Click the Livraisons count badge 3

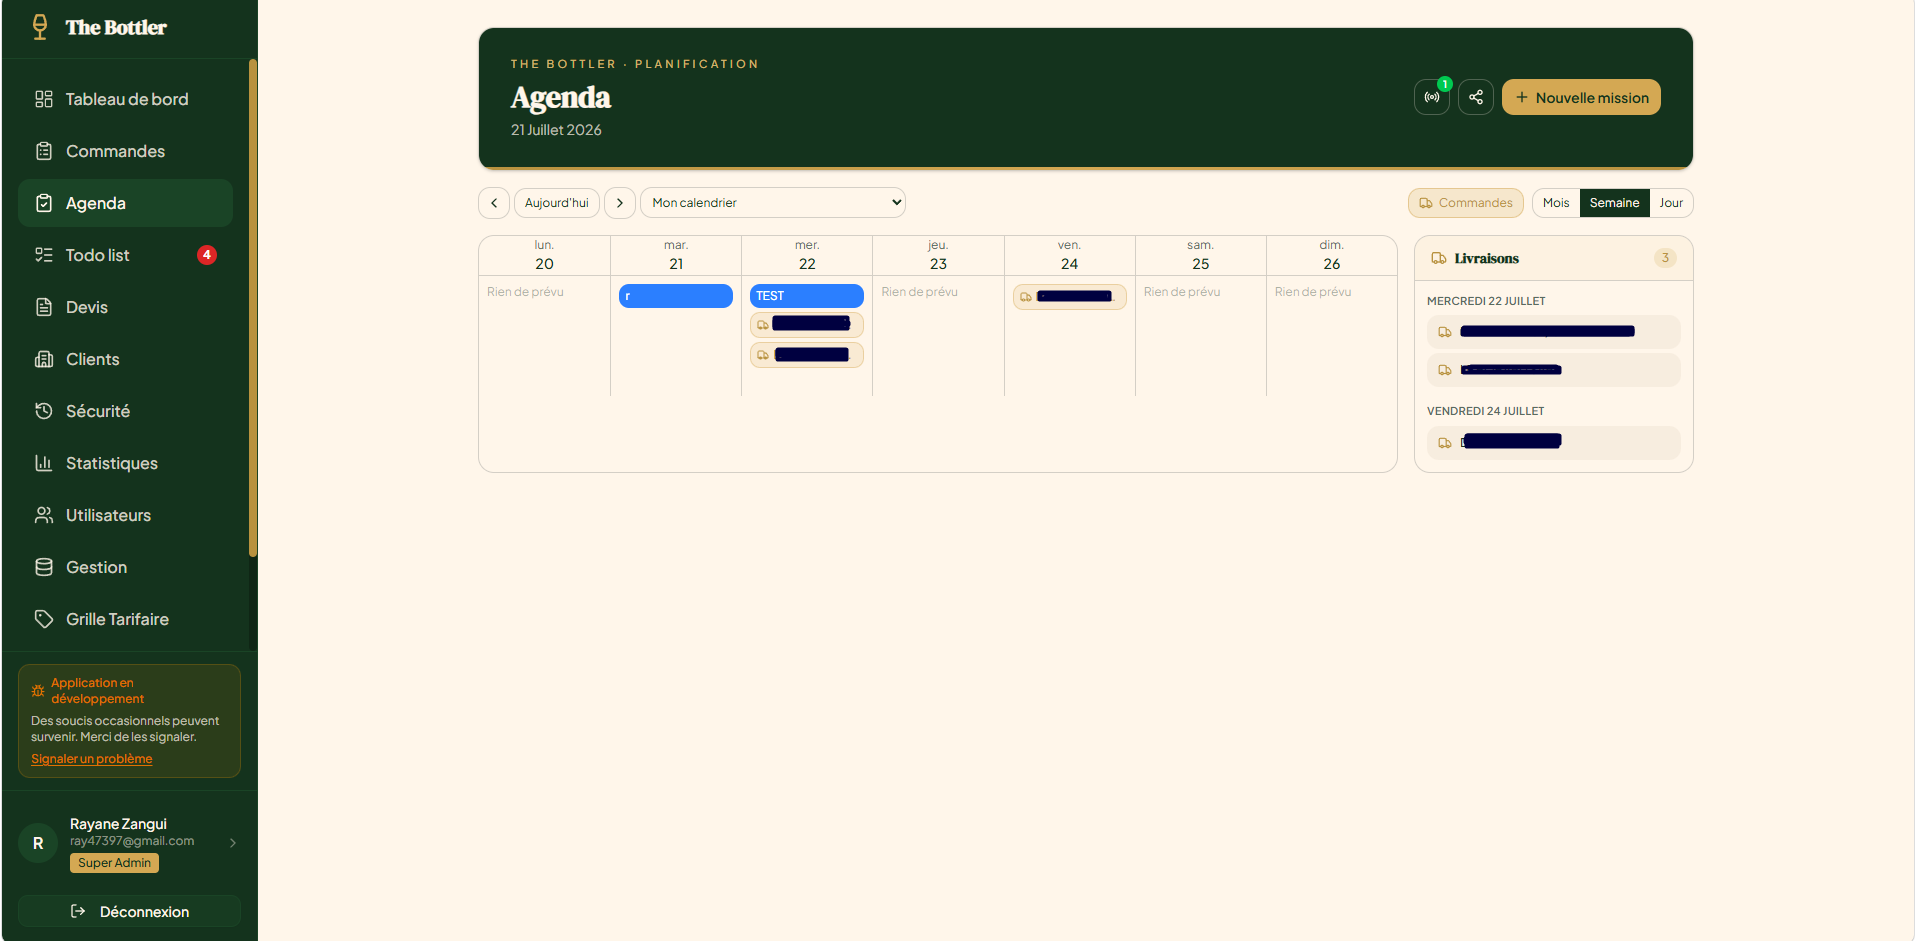click(x=1665, y=258)
